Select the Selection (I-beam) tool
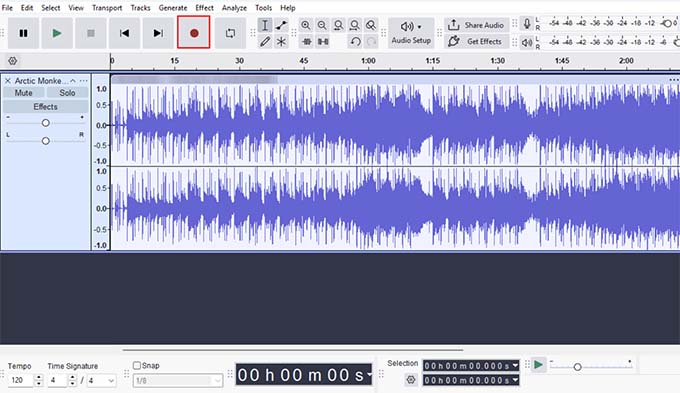The width and height of the screenshot is (680, 393). coord(265,25)
